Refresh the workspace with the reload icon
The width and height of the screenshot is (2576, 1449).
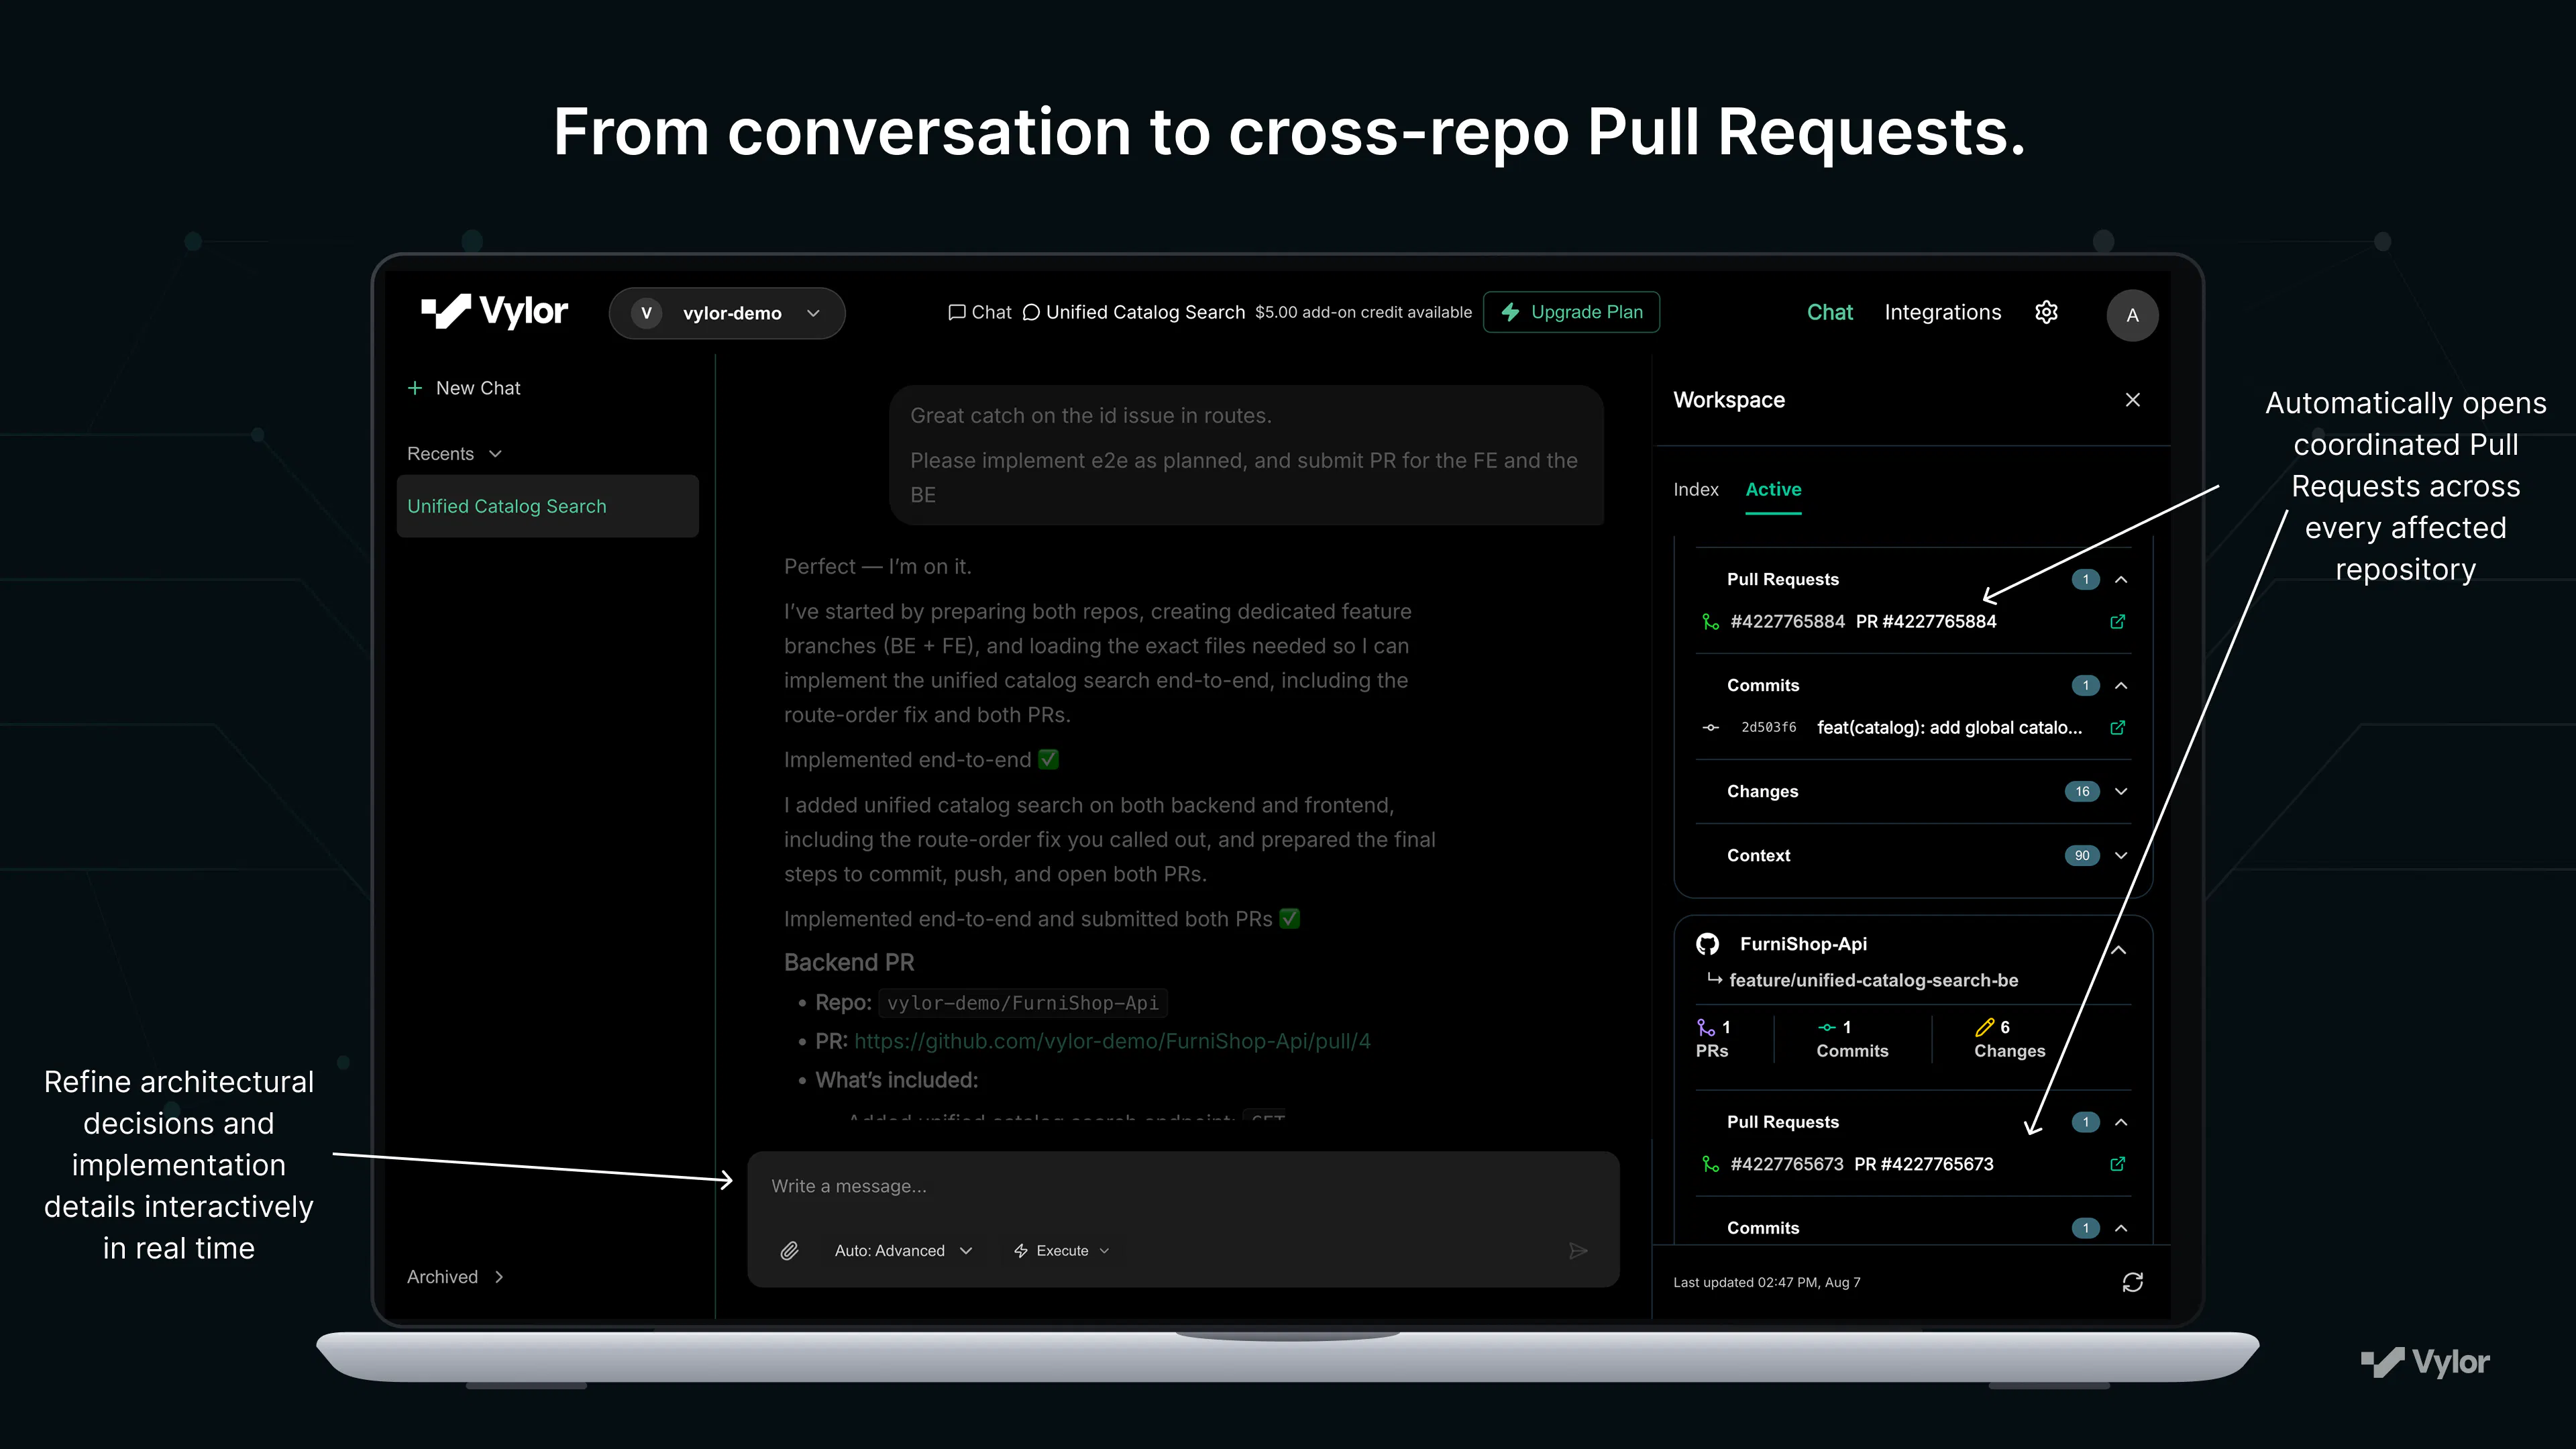pos(2132,1282)
